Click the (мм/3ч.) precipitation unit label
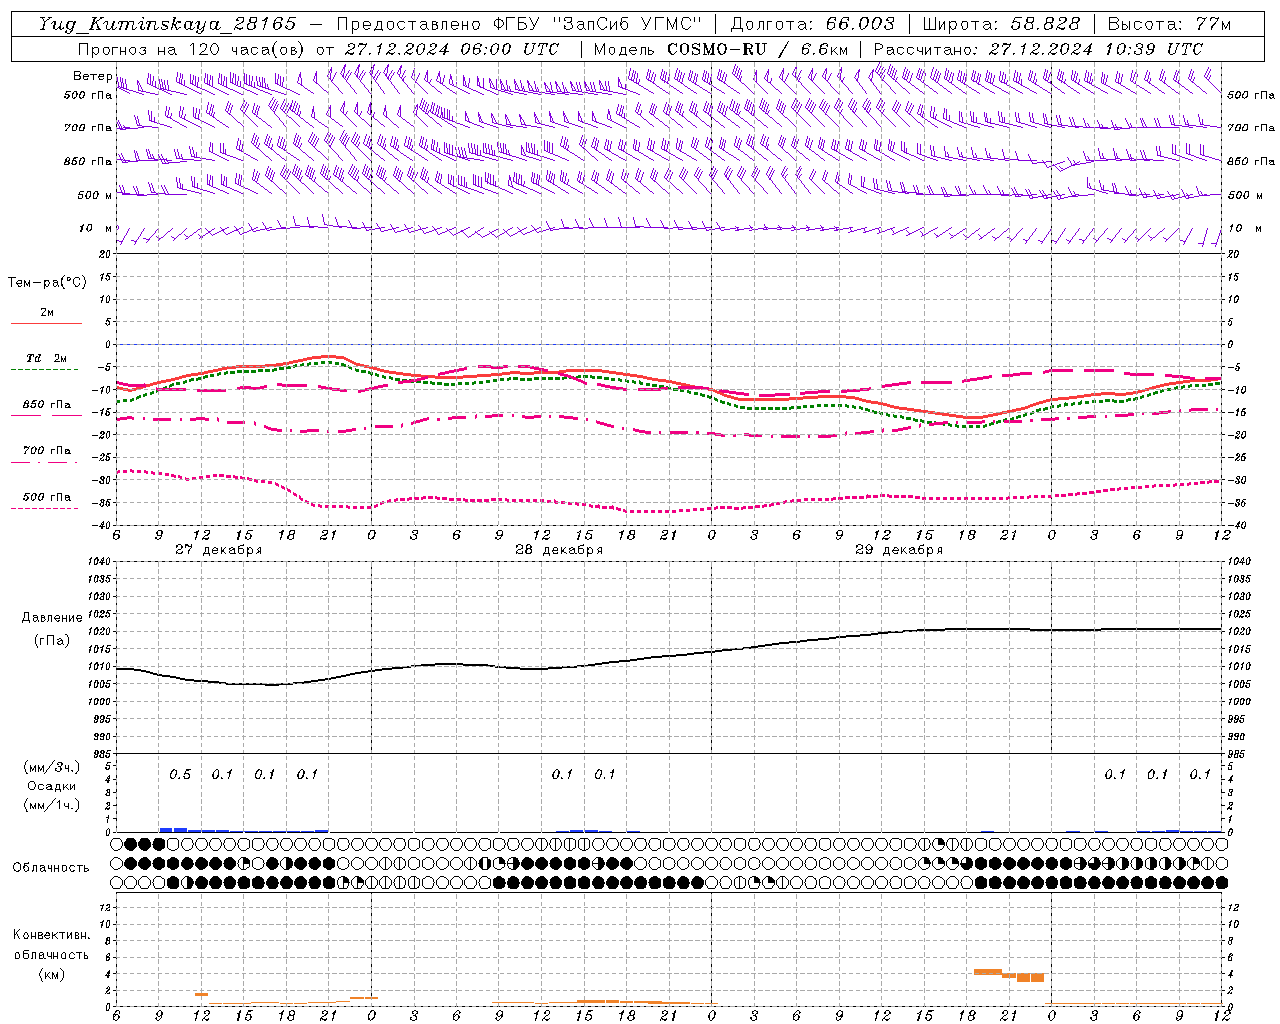The height and width of the screenshot is (1024, 1280). click(52, 767)
